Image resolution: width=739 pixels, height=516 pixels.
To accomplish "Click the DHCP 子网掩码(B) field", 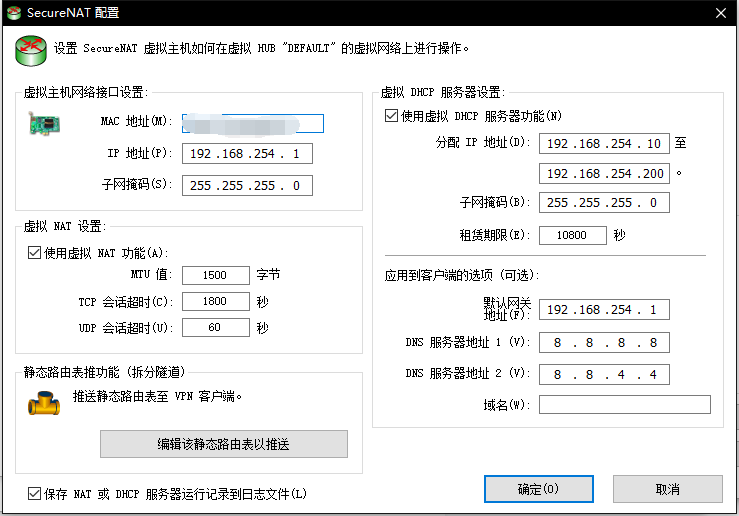I will [x=604, y=203].
